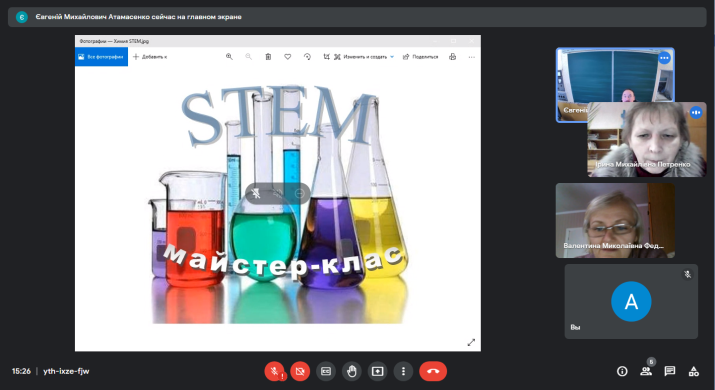
Task: Click the heart favorite icon in Photos
Action: [288, 57]
